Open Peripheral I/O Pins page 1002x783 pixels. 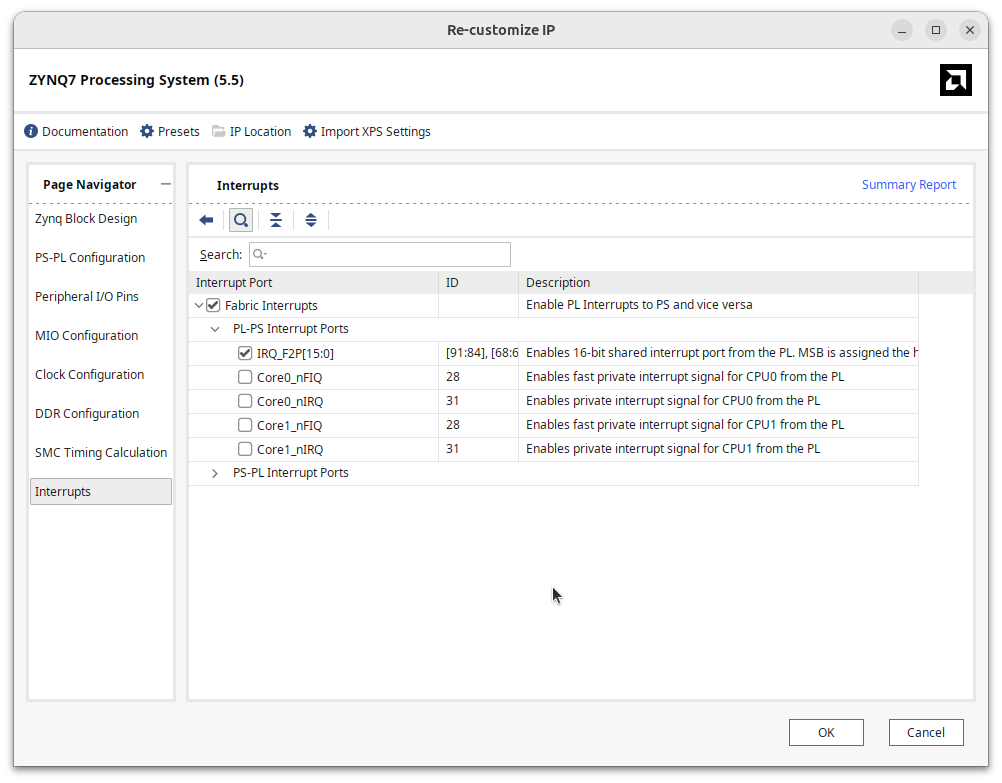tap(87, 297)
